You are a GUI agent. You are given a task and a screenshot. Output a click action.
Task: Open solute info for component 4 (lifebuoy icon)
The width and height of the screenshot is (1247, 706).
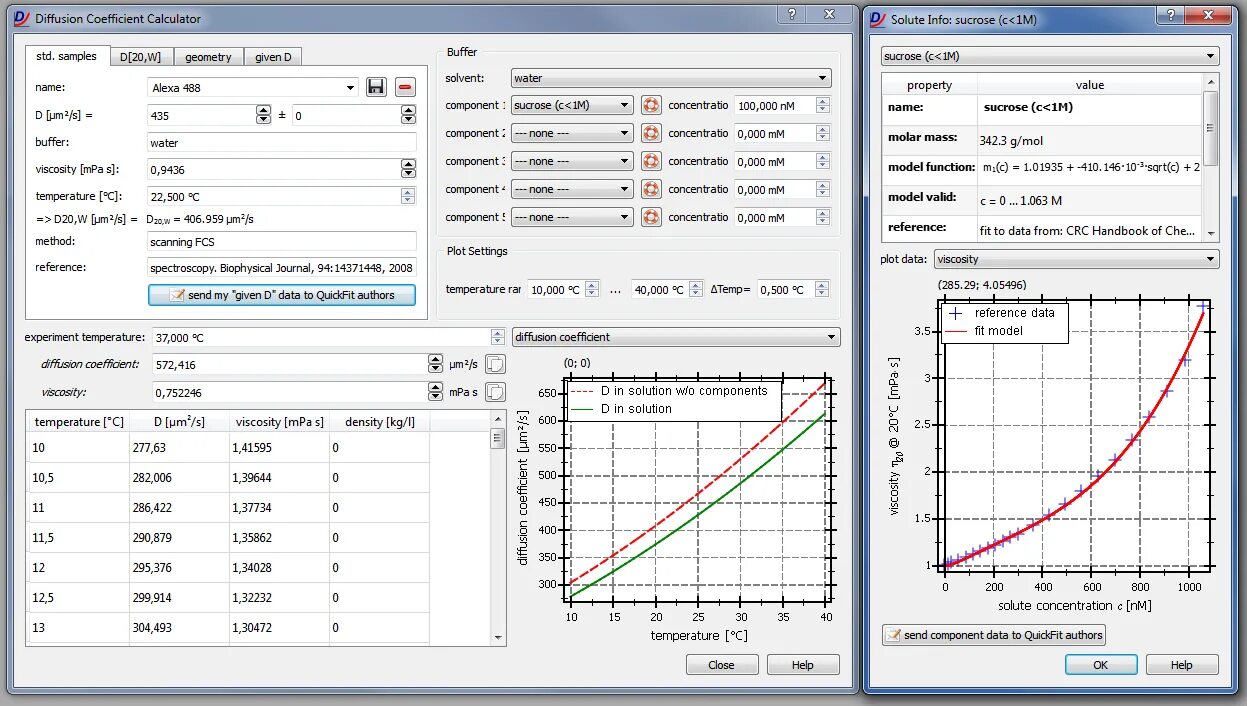[x=651, y=189]
